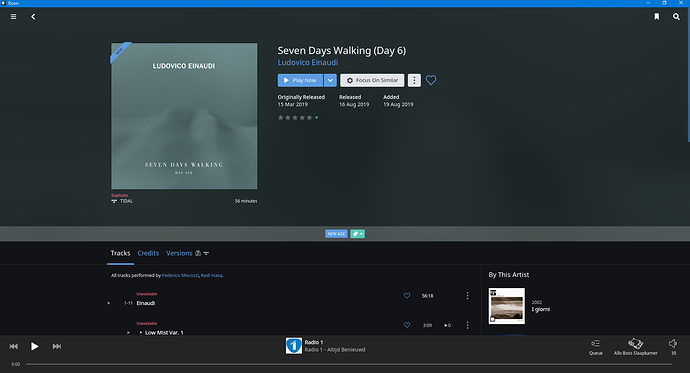Click the 56 minutes duration text
The image size is (690, 373).
[246, 201]
